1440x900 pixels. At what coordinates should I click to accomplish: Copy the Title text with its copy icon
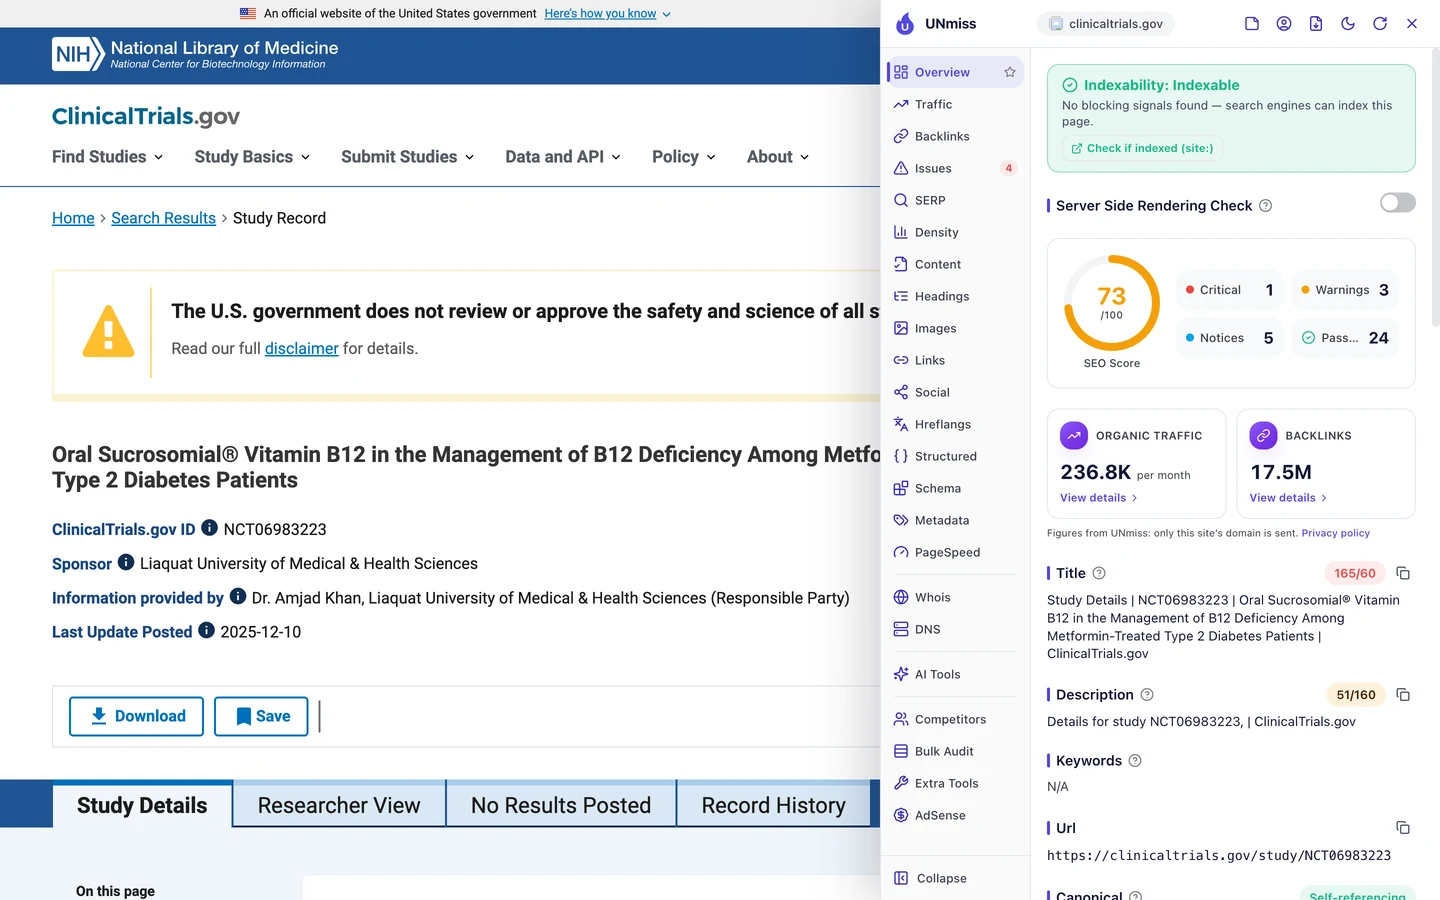(x=1403, y=573)
